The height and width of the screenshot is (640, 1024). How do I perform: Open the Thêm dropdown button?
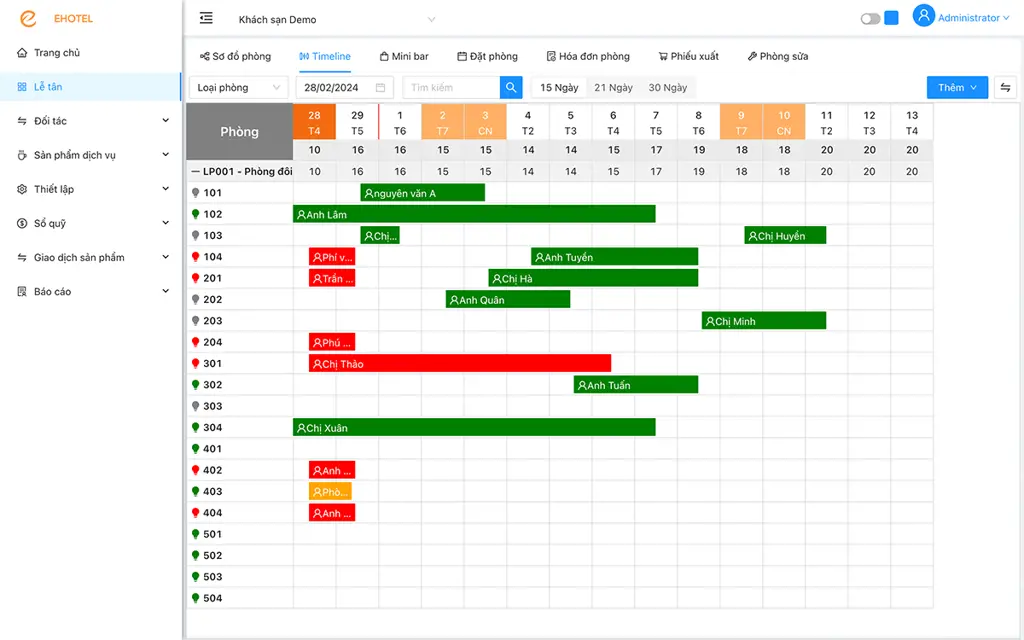tap(957, 88)
